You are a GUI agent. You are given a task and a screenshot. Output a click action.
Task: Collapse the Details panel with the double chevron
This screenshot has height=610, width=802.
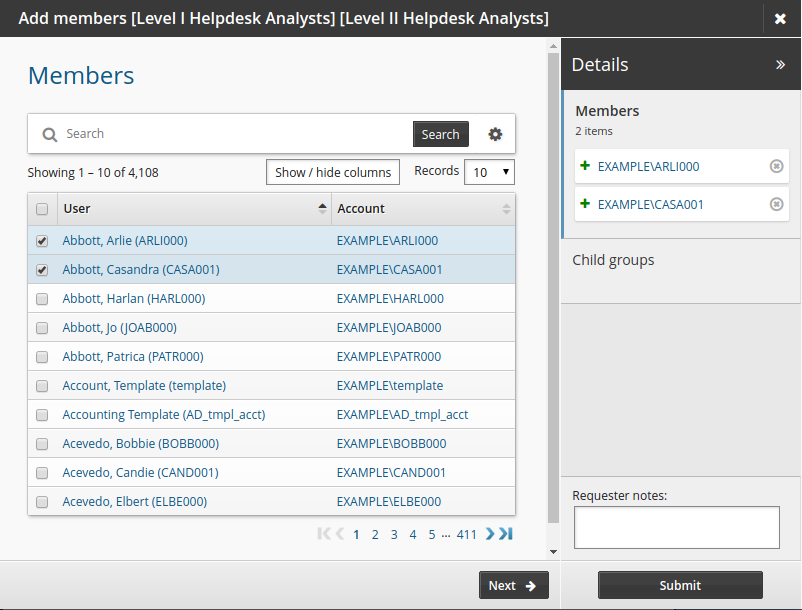pyautogui.click(x=780, y=65)
